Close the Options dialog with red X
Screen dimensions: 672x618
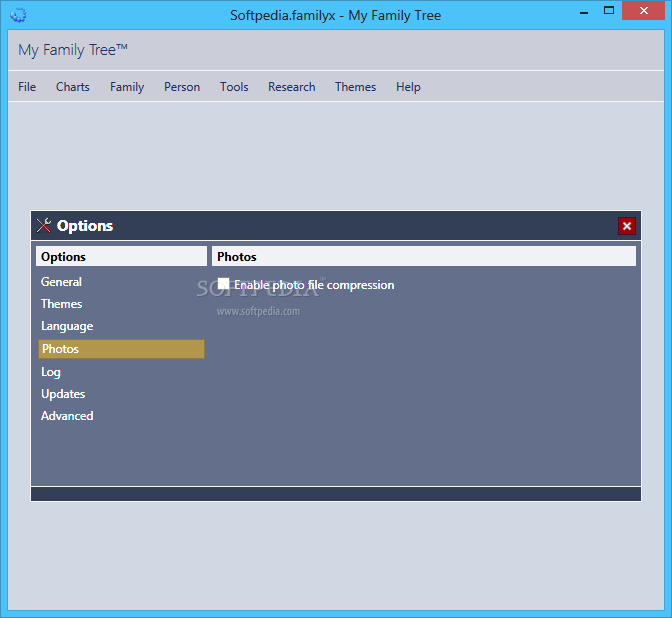[627, 226]
